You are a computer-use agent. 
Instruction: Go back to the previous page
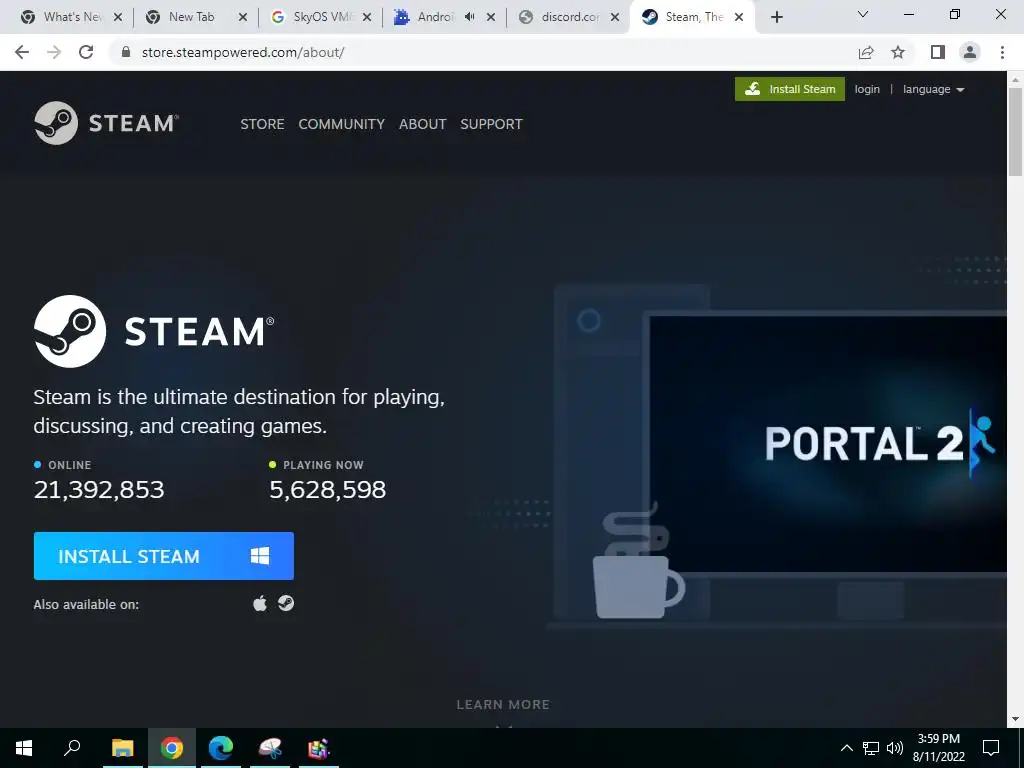tap(22, 52)
